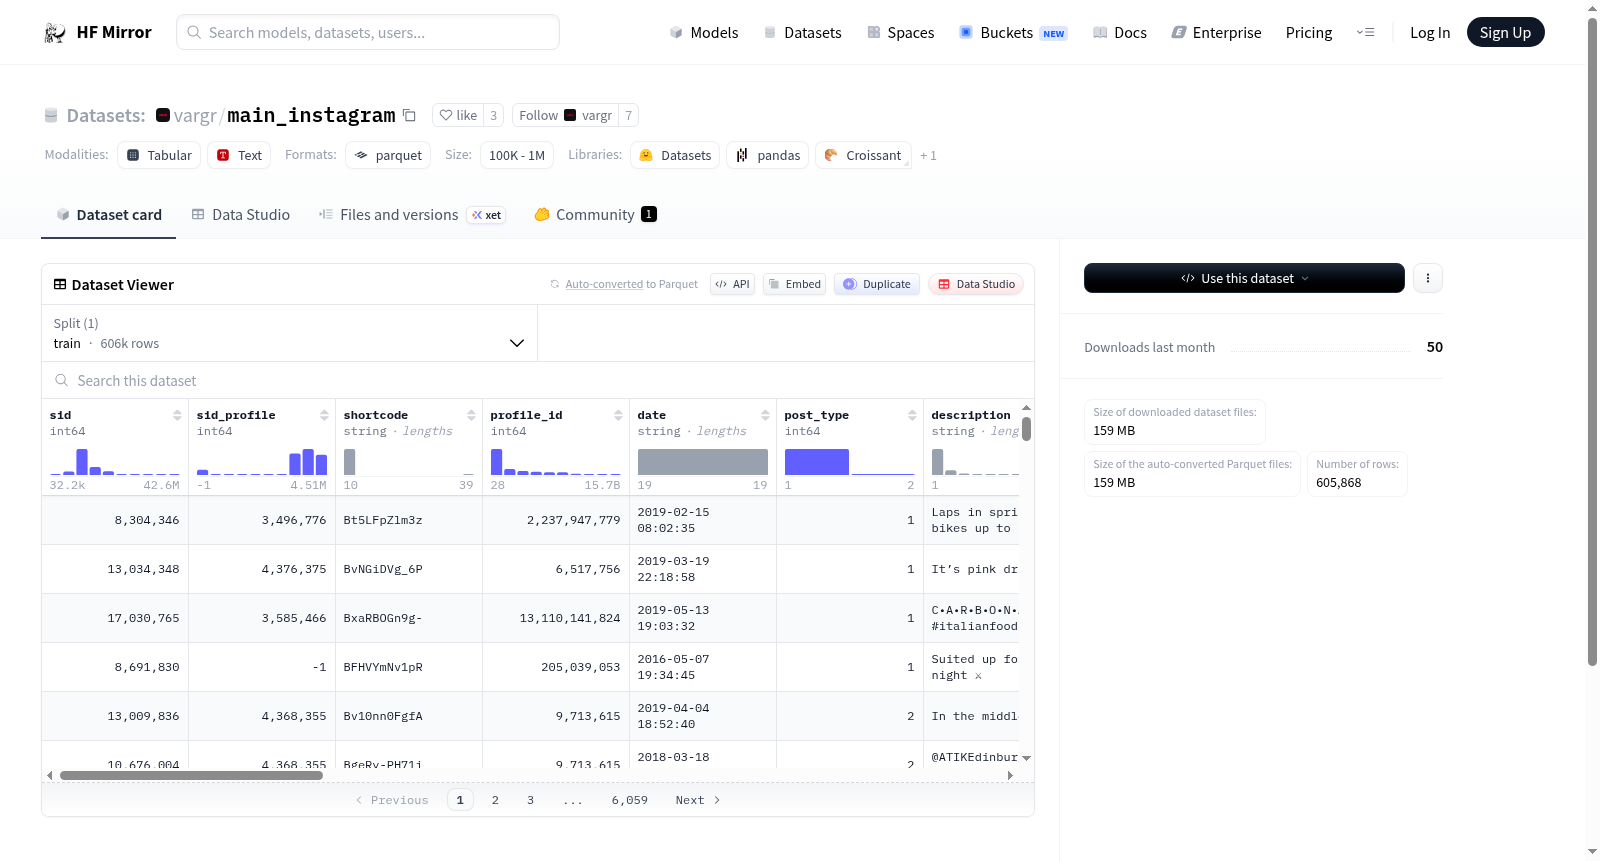This screenshot has height=861, width=1600.
Task: Click the Croissant library tag
Action: tap(863, 155)
